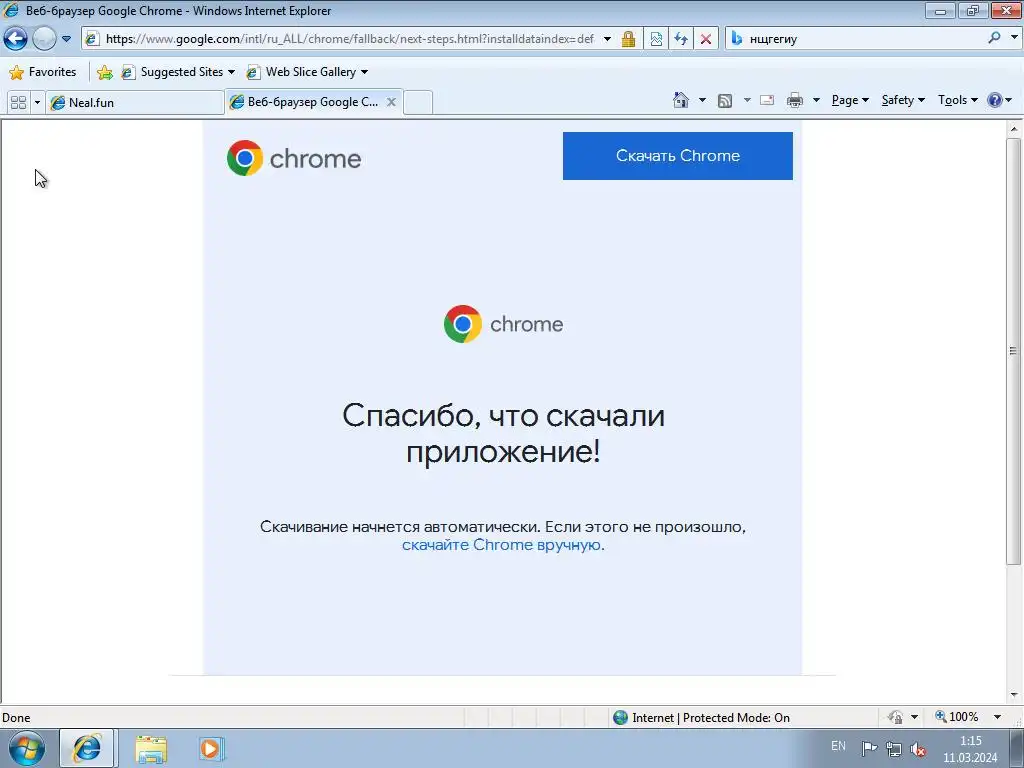1024x768 pixels.
Task: Expand the zoom level dropdown arrow
Action: (x=997, y=717)
